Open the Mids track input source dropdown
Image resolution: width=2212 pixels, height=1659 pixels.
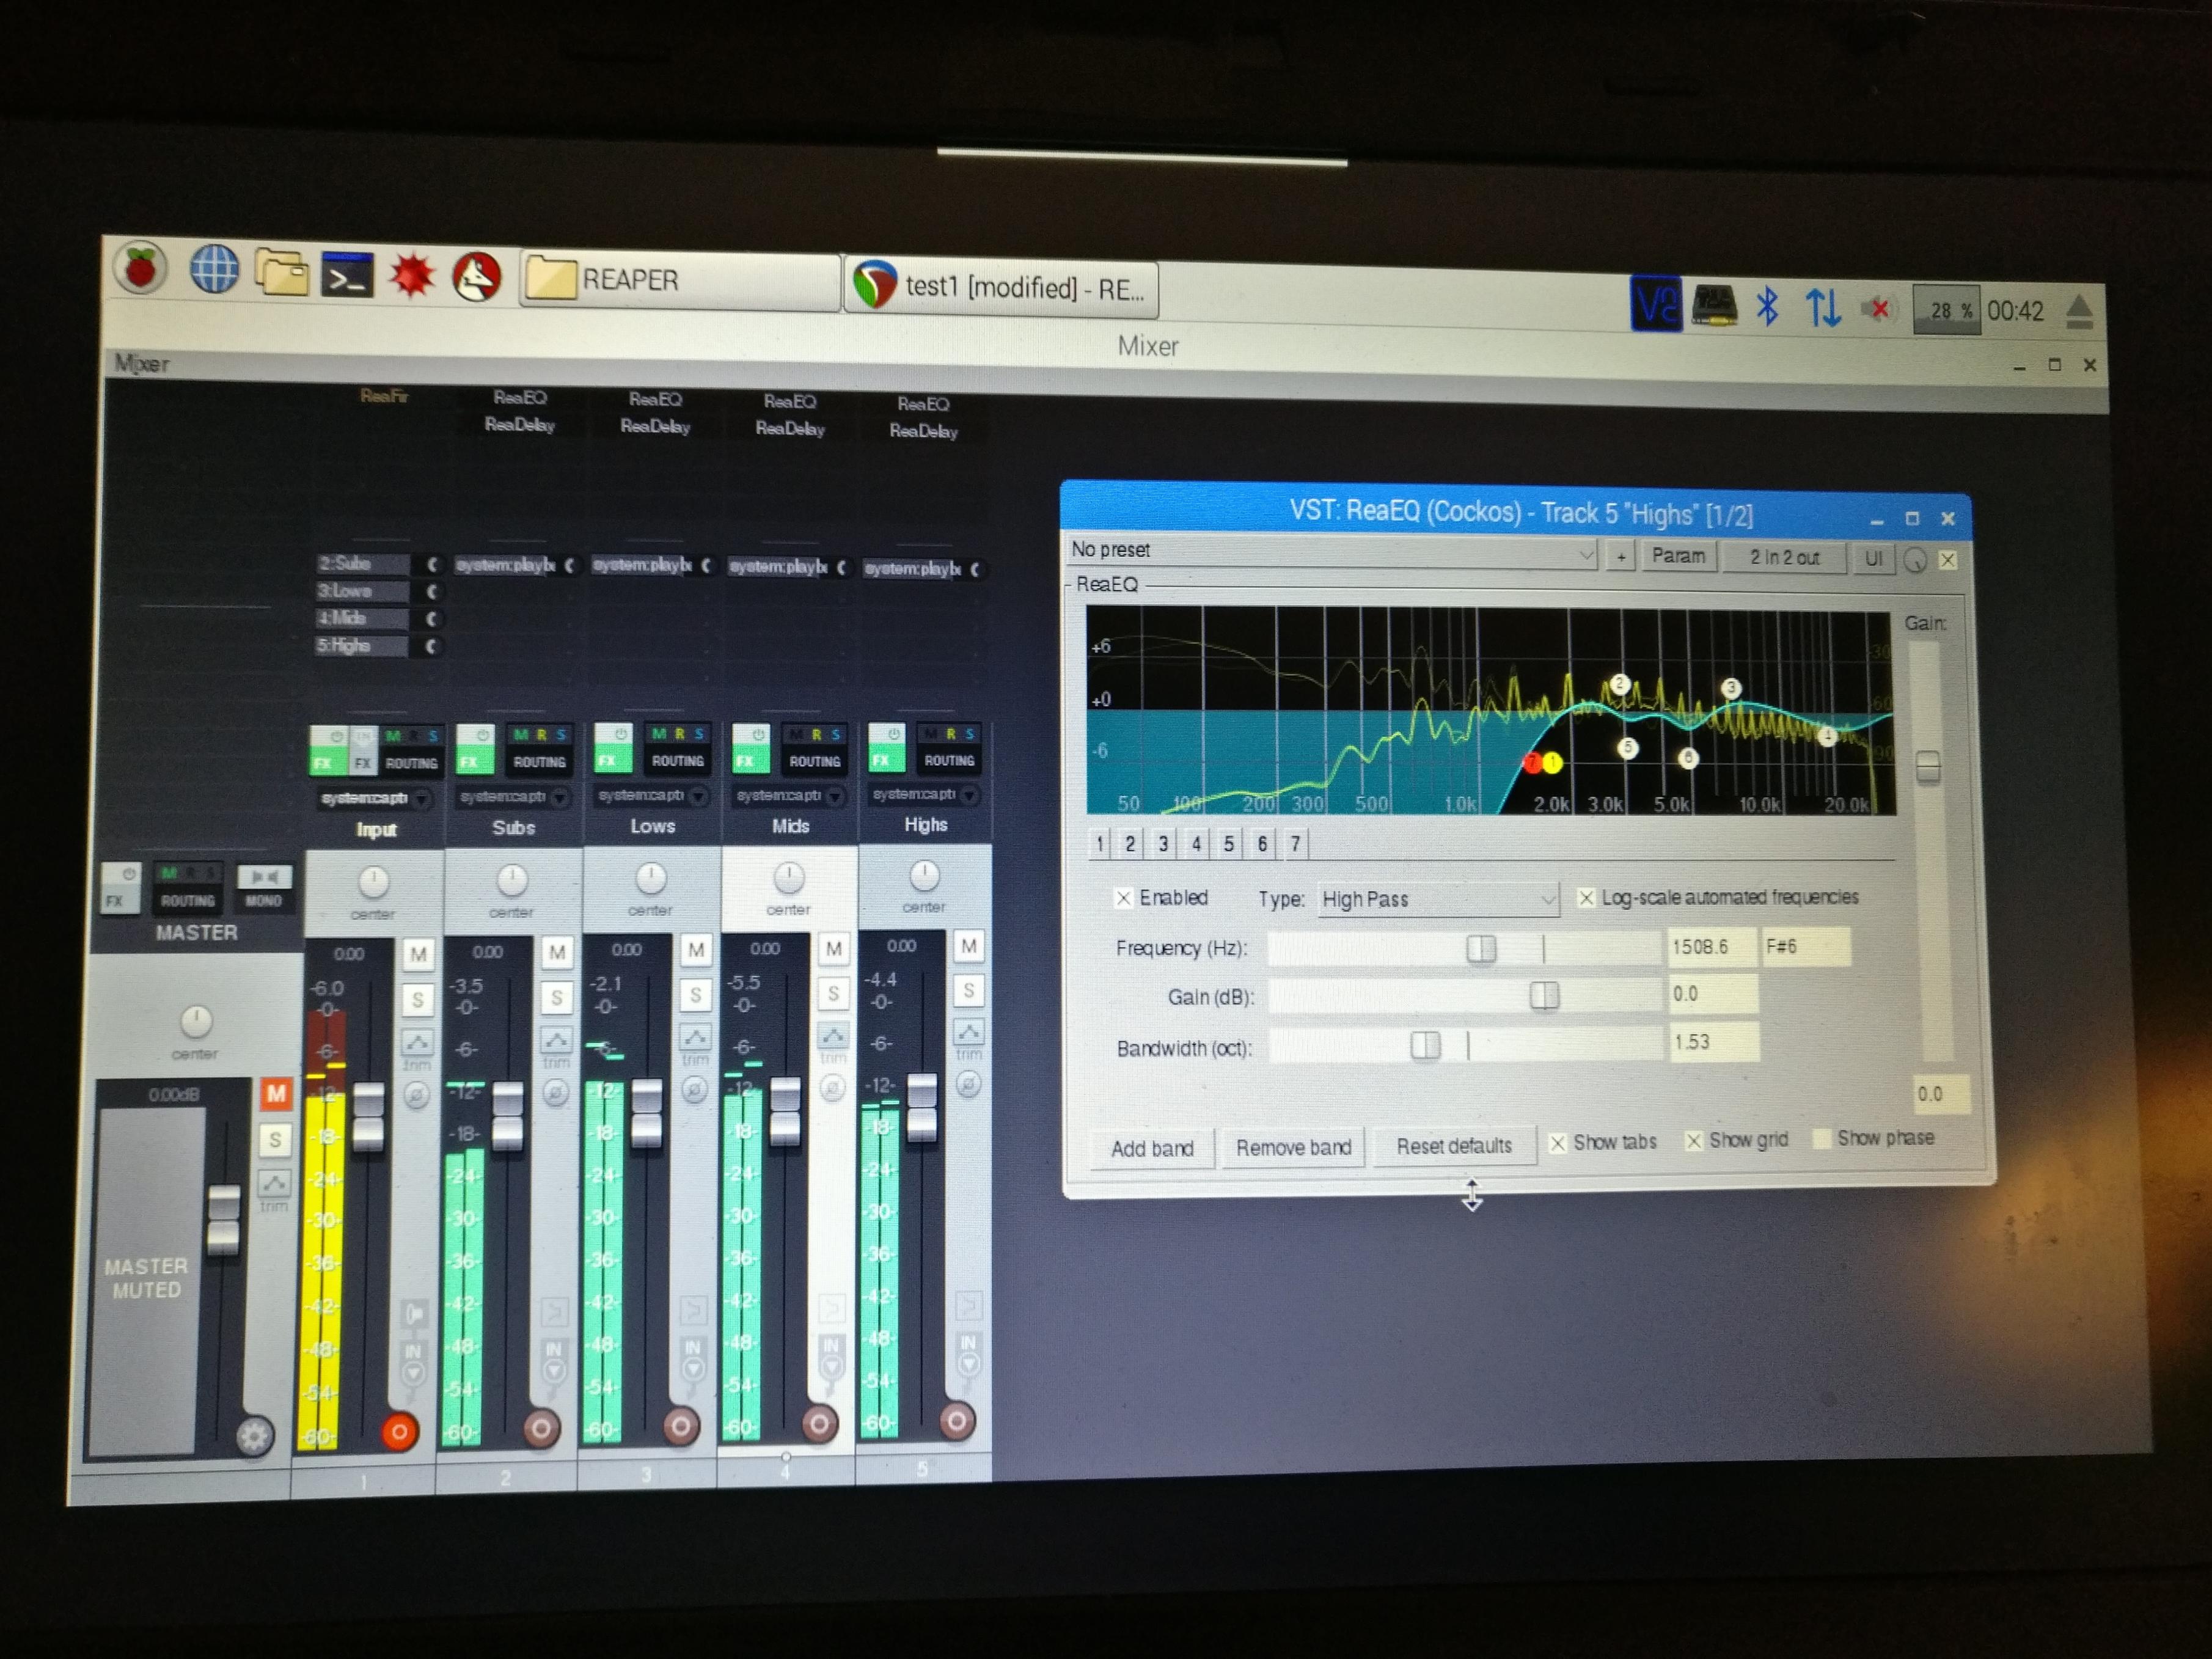coord(790,796)
